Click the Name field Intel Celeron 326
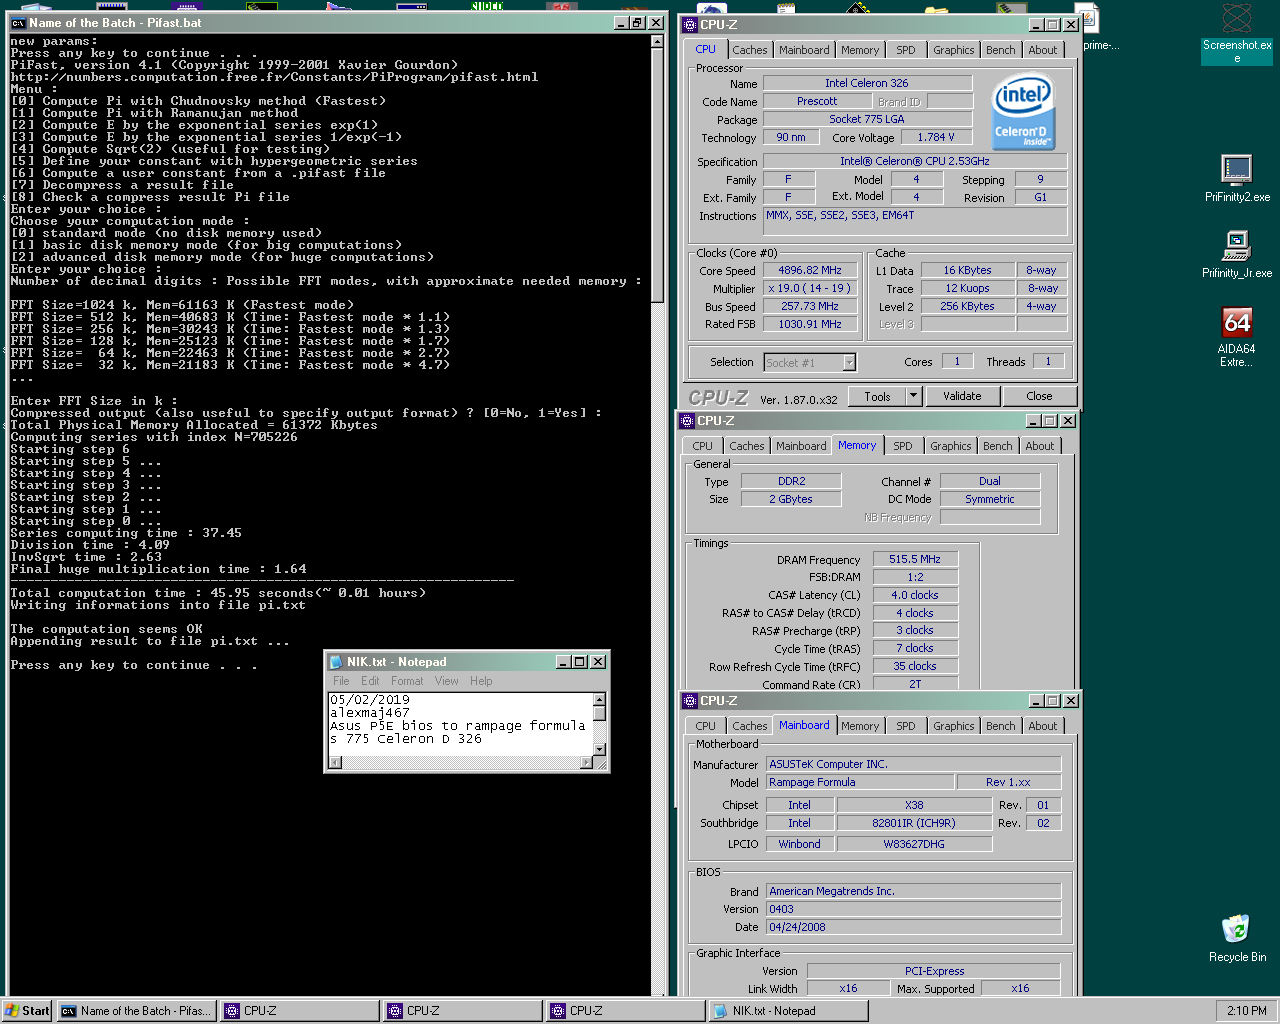The height and width of the screenshot is (1024, 1280). click(867, 83)
